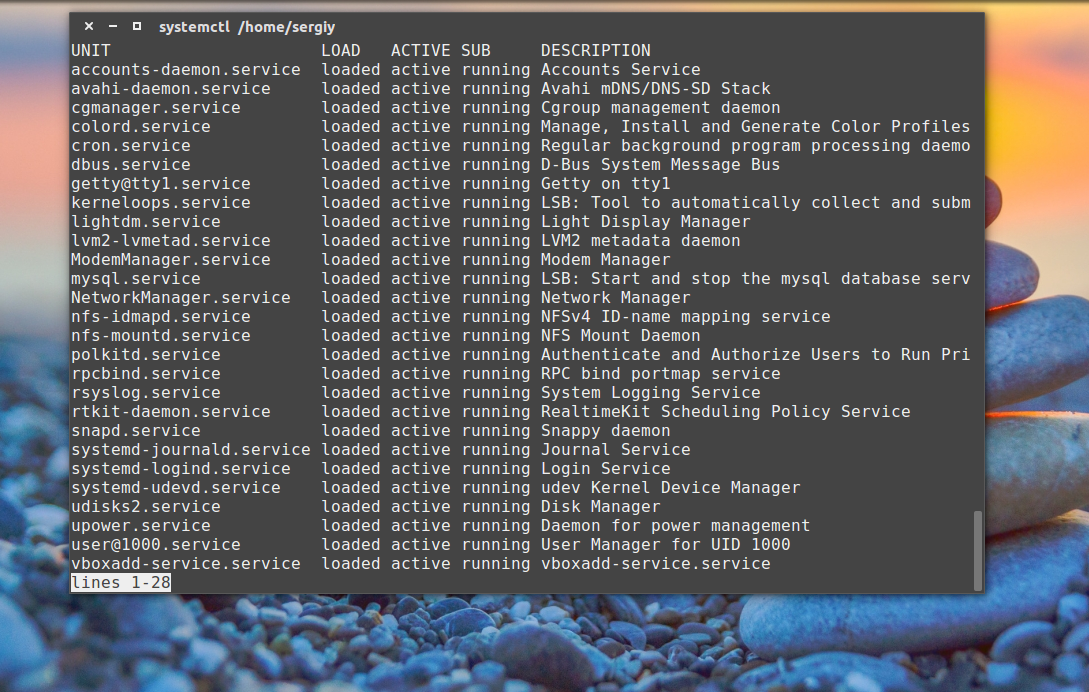The width and height of the screenshot is (1089, 692).
Task: Click the mysql.service unit name
Action: click(135, 279)
